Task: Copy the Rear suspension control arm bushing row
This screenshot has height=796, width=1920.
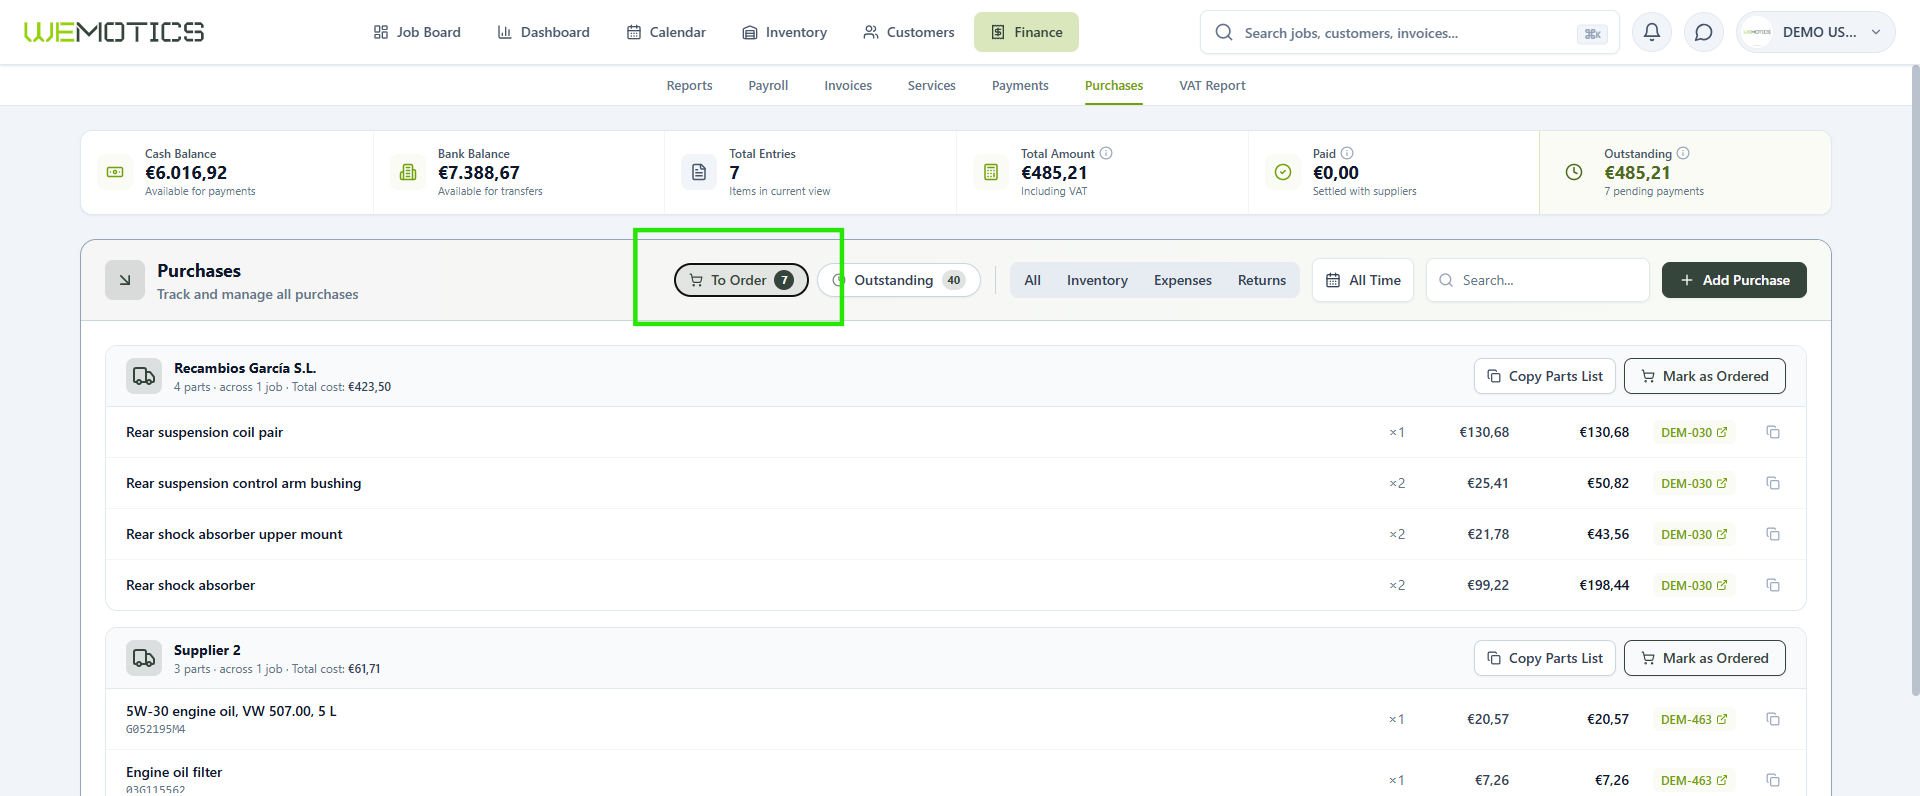Action: point(1773,483)
